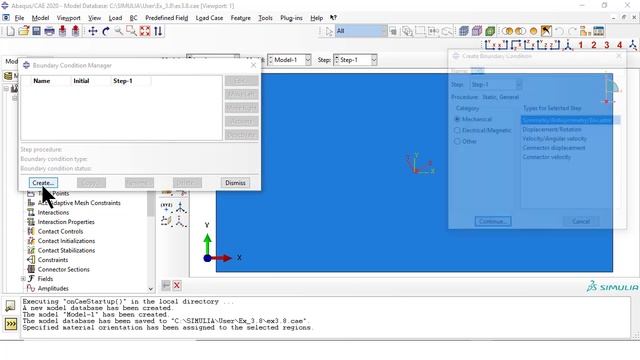Image resolution: width=640 pixels, height=360 pixels.
Task: Expand the Fields tree node
Action: [x=23, y=279]
